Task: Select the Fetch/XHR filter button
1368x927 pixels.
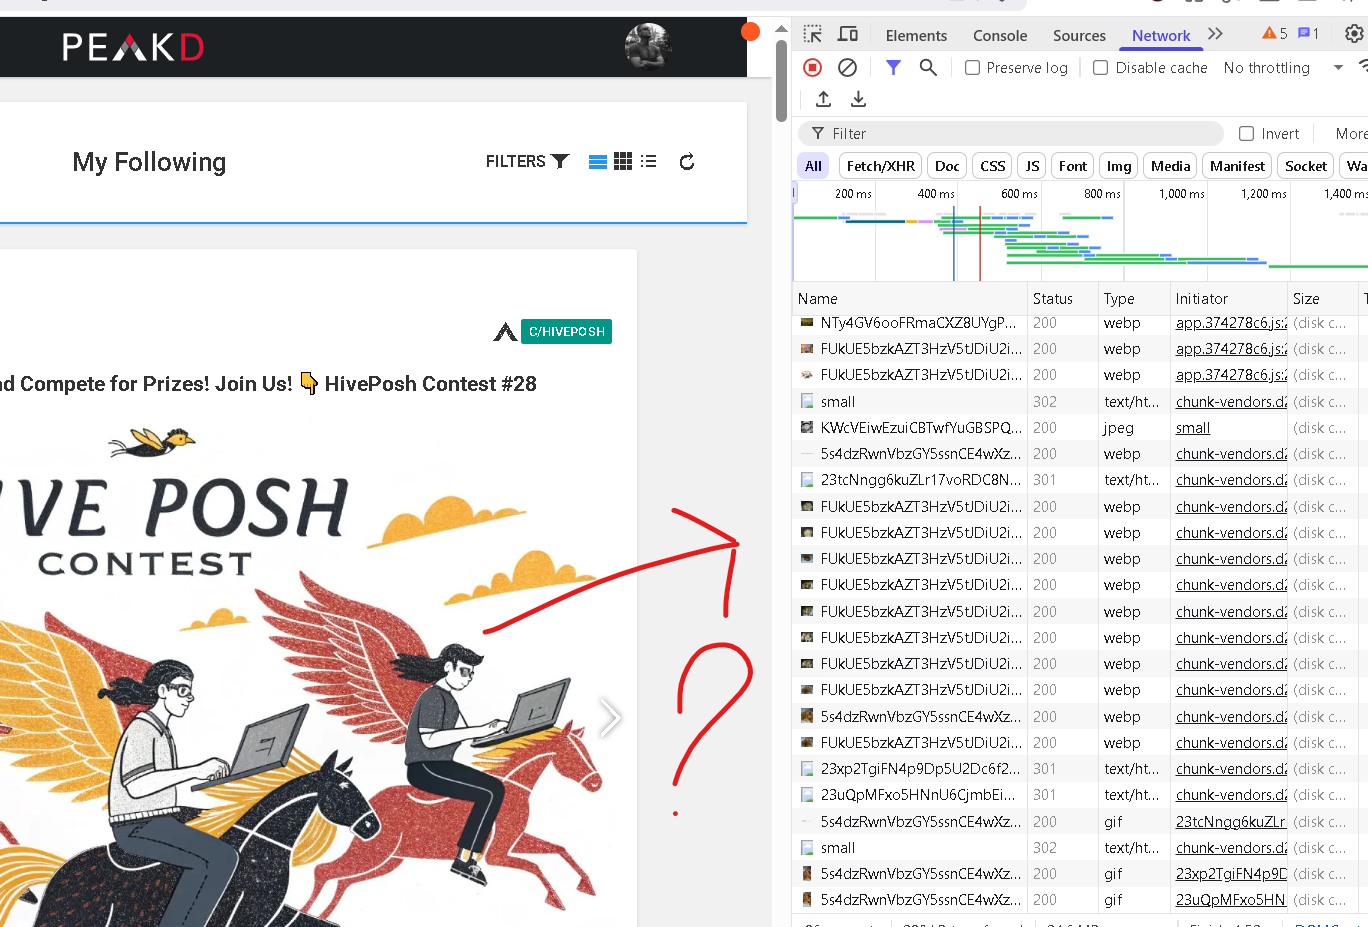Action: point(880,166)
